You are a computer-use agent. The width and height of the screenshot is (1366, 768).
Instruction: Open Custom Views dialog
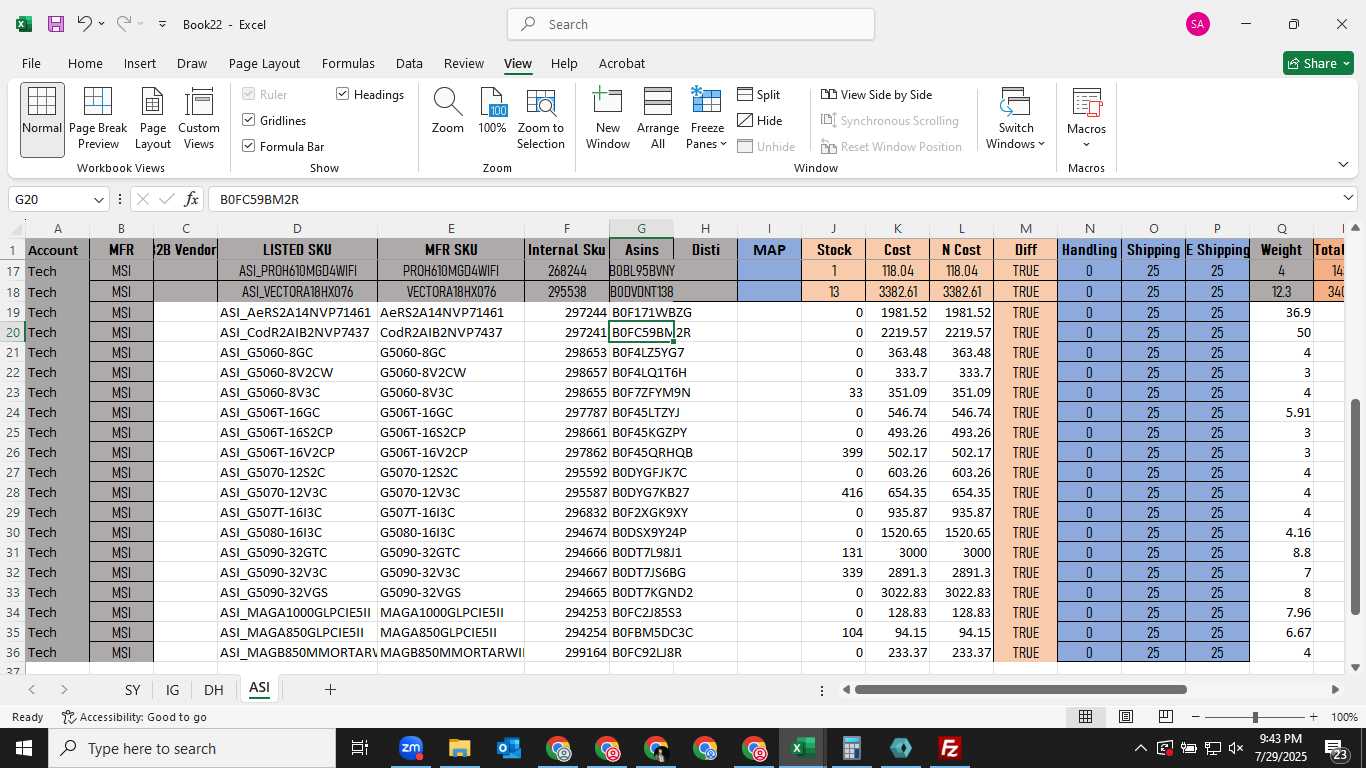click(199, 119)
